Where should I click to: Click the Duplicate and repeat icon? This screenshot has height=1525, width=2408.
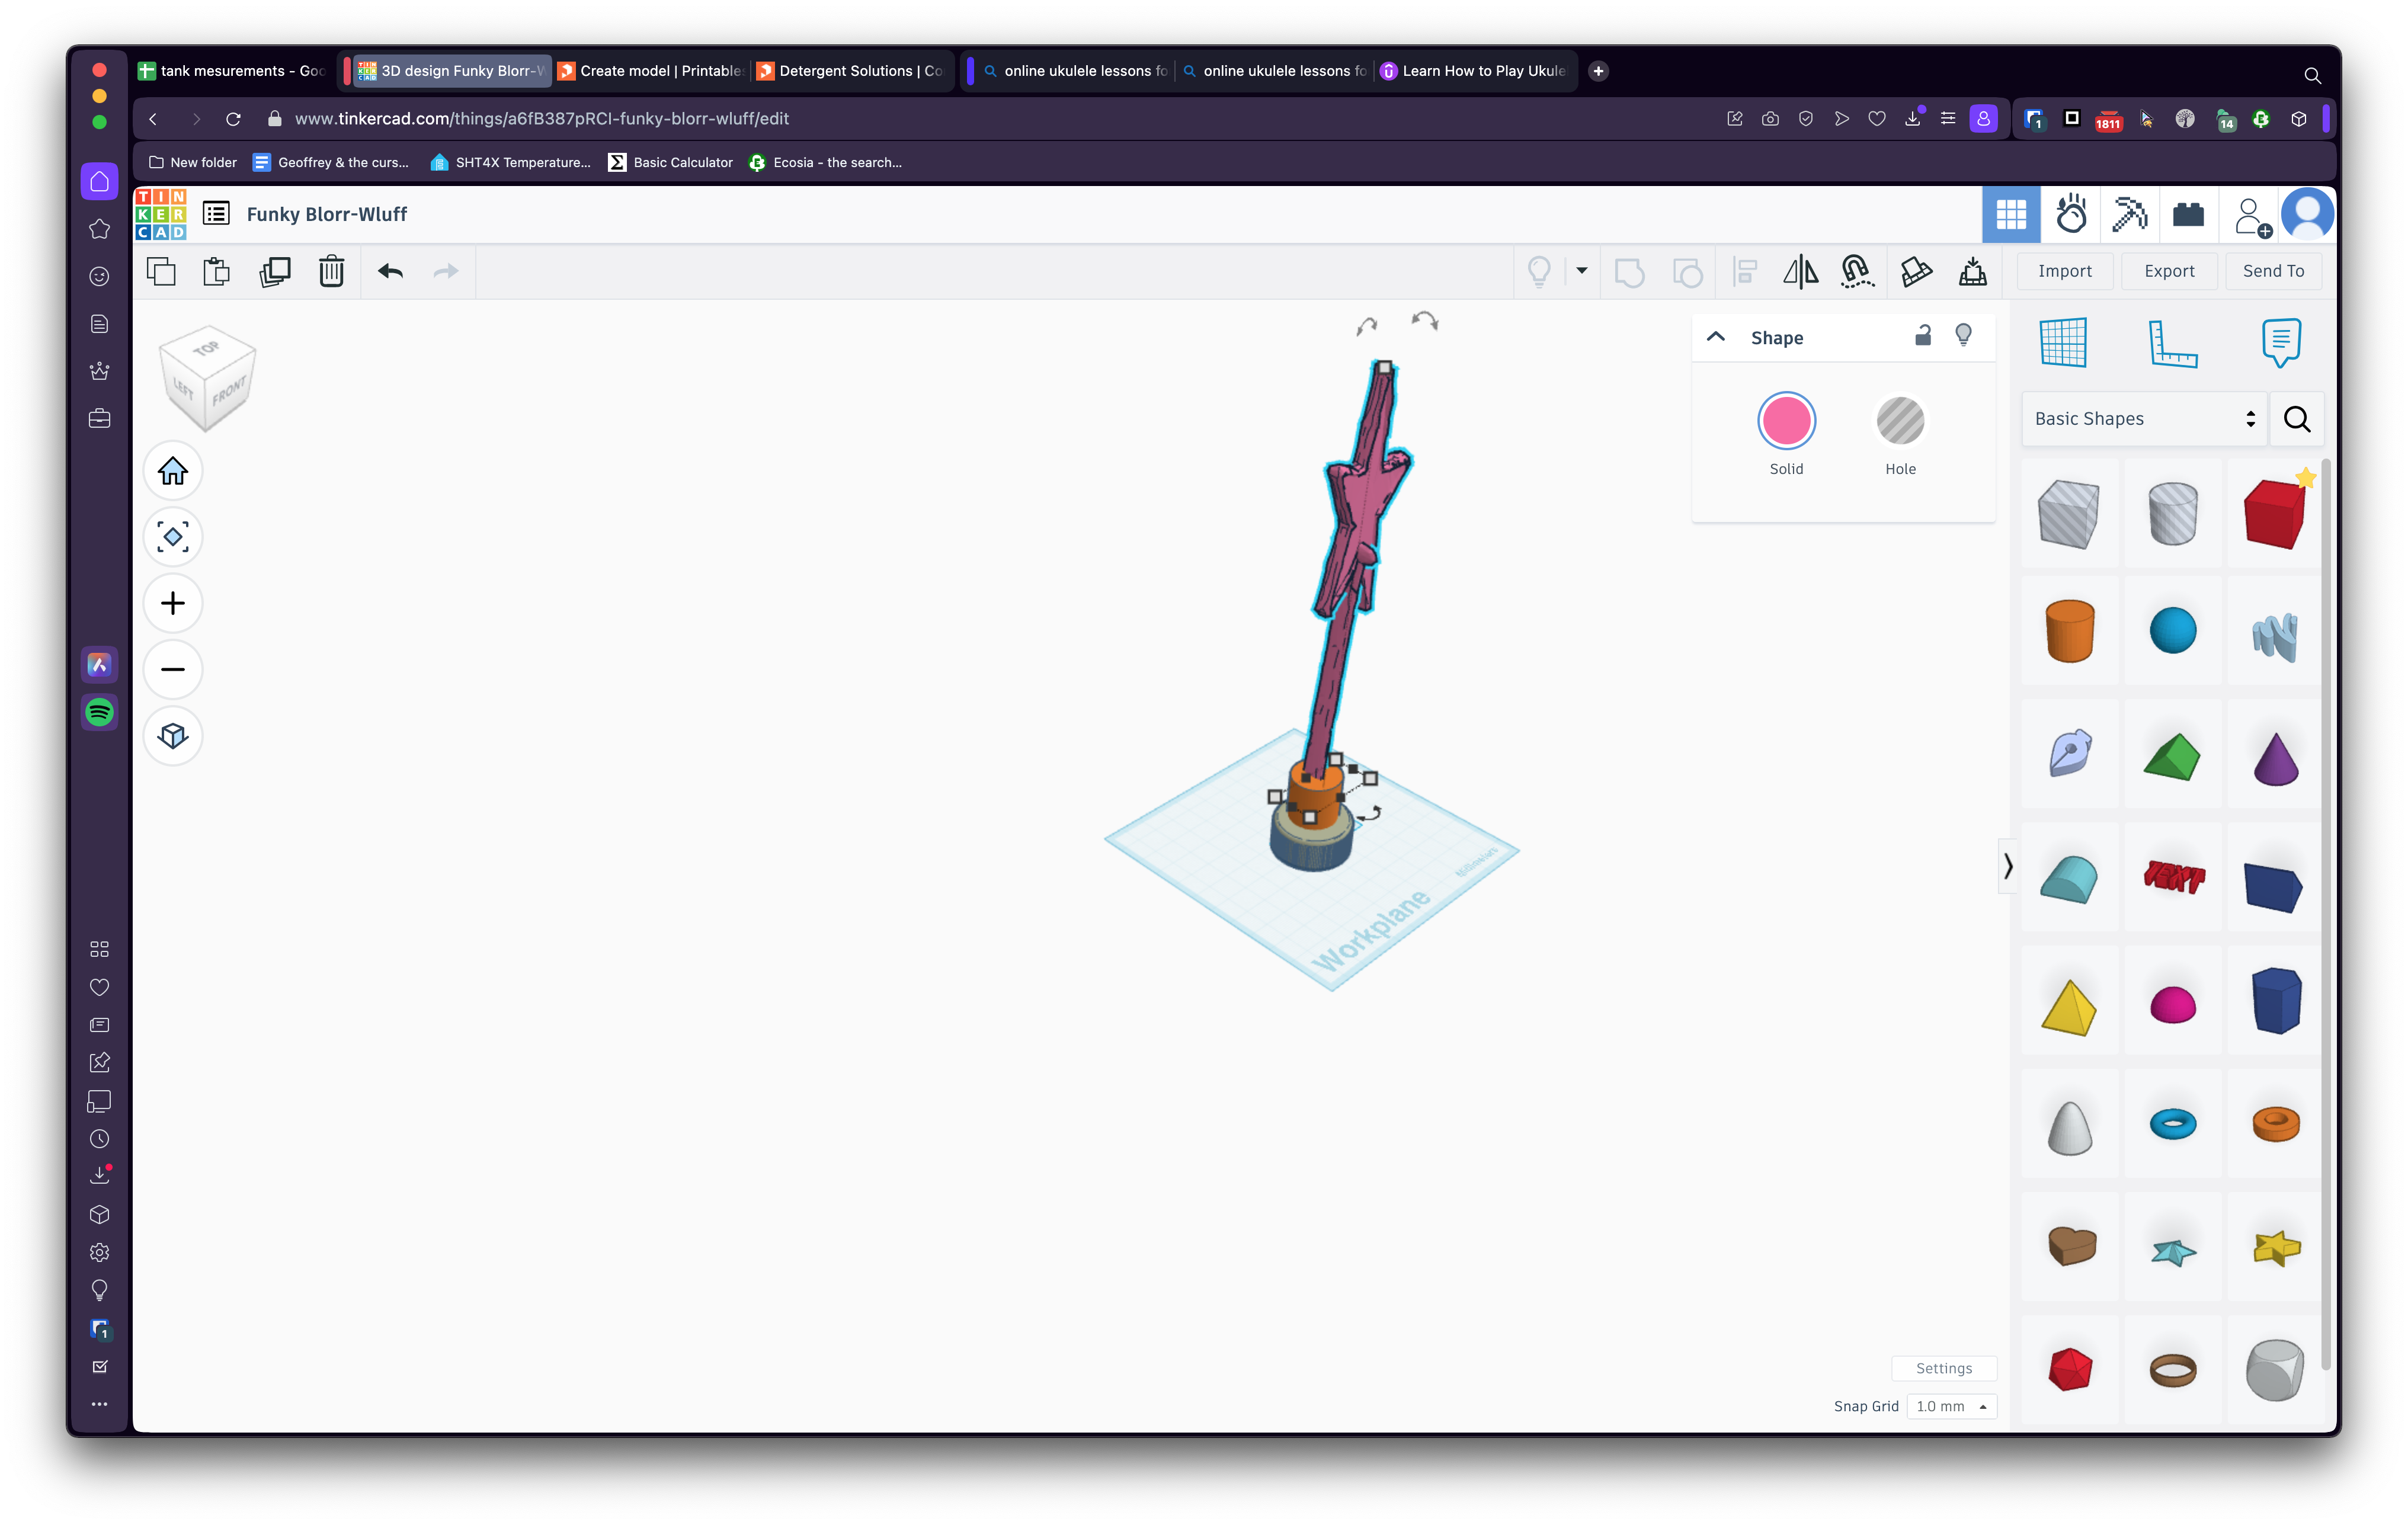pos(274,271)
